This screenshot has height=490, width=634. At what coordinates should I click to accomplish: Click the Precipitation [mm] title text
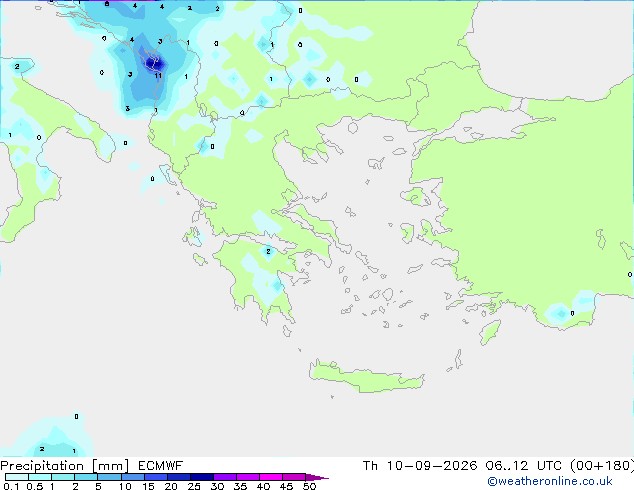click(x=65, y=466)
